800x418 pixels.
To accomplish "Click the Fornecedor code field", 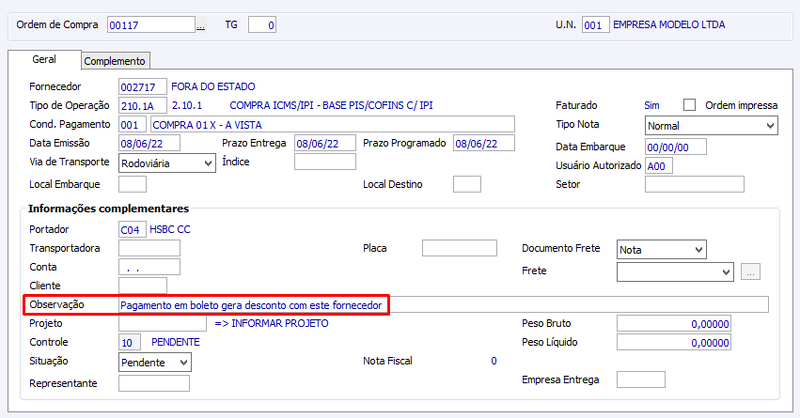I will pyautogui.click(x=142, y=87).
